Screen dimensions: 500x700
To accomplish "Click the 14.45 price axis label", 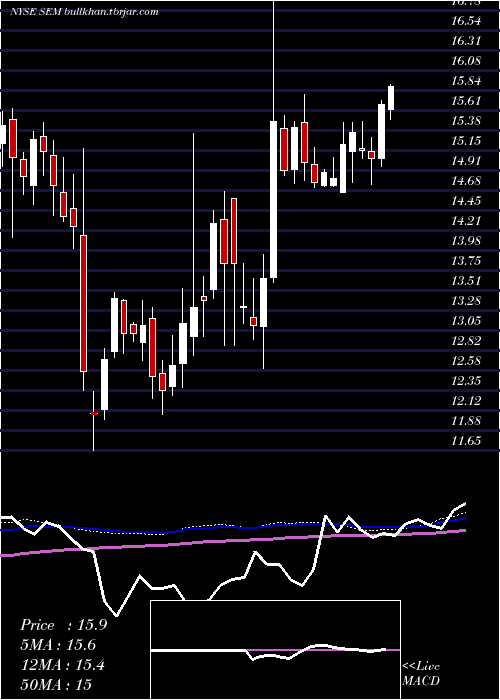I will click(x=466, y=200).
